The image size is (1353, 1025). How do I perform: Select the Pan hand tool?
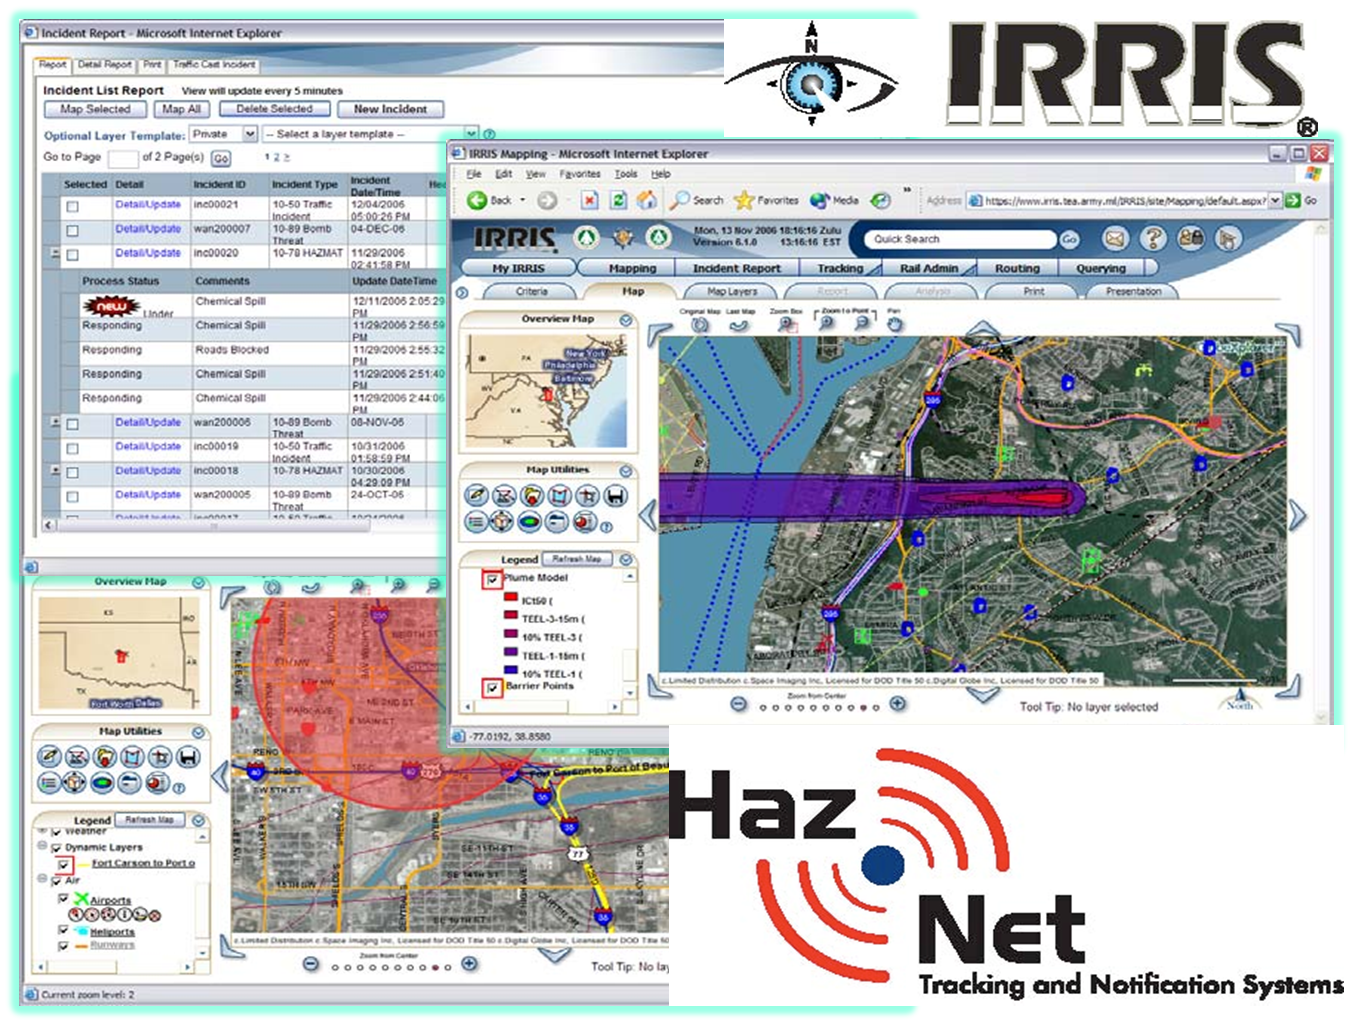895,324
